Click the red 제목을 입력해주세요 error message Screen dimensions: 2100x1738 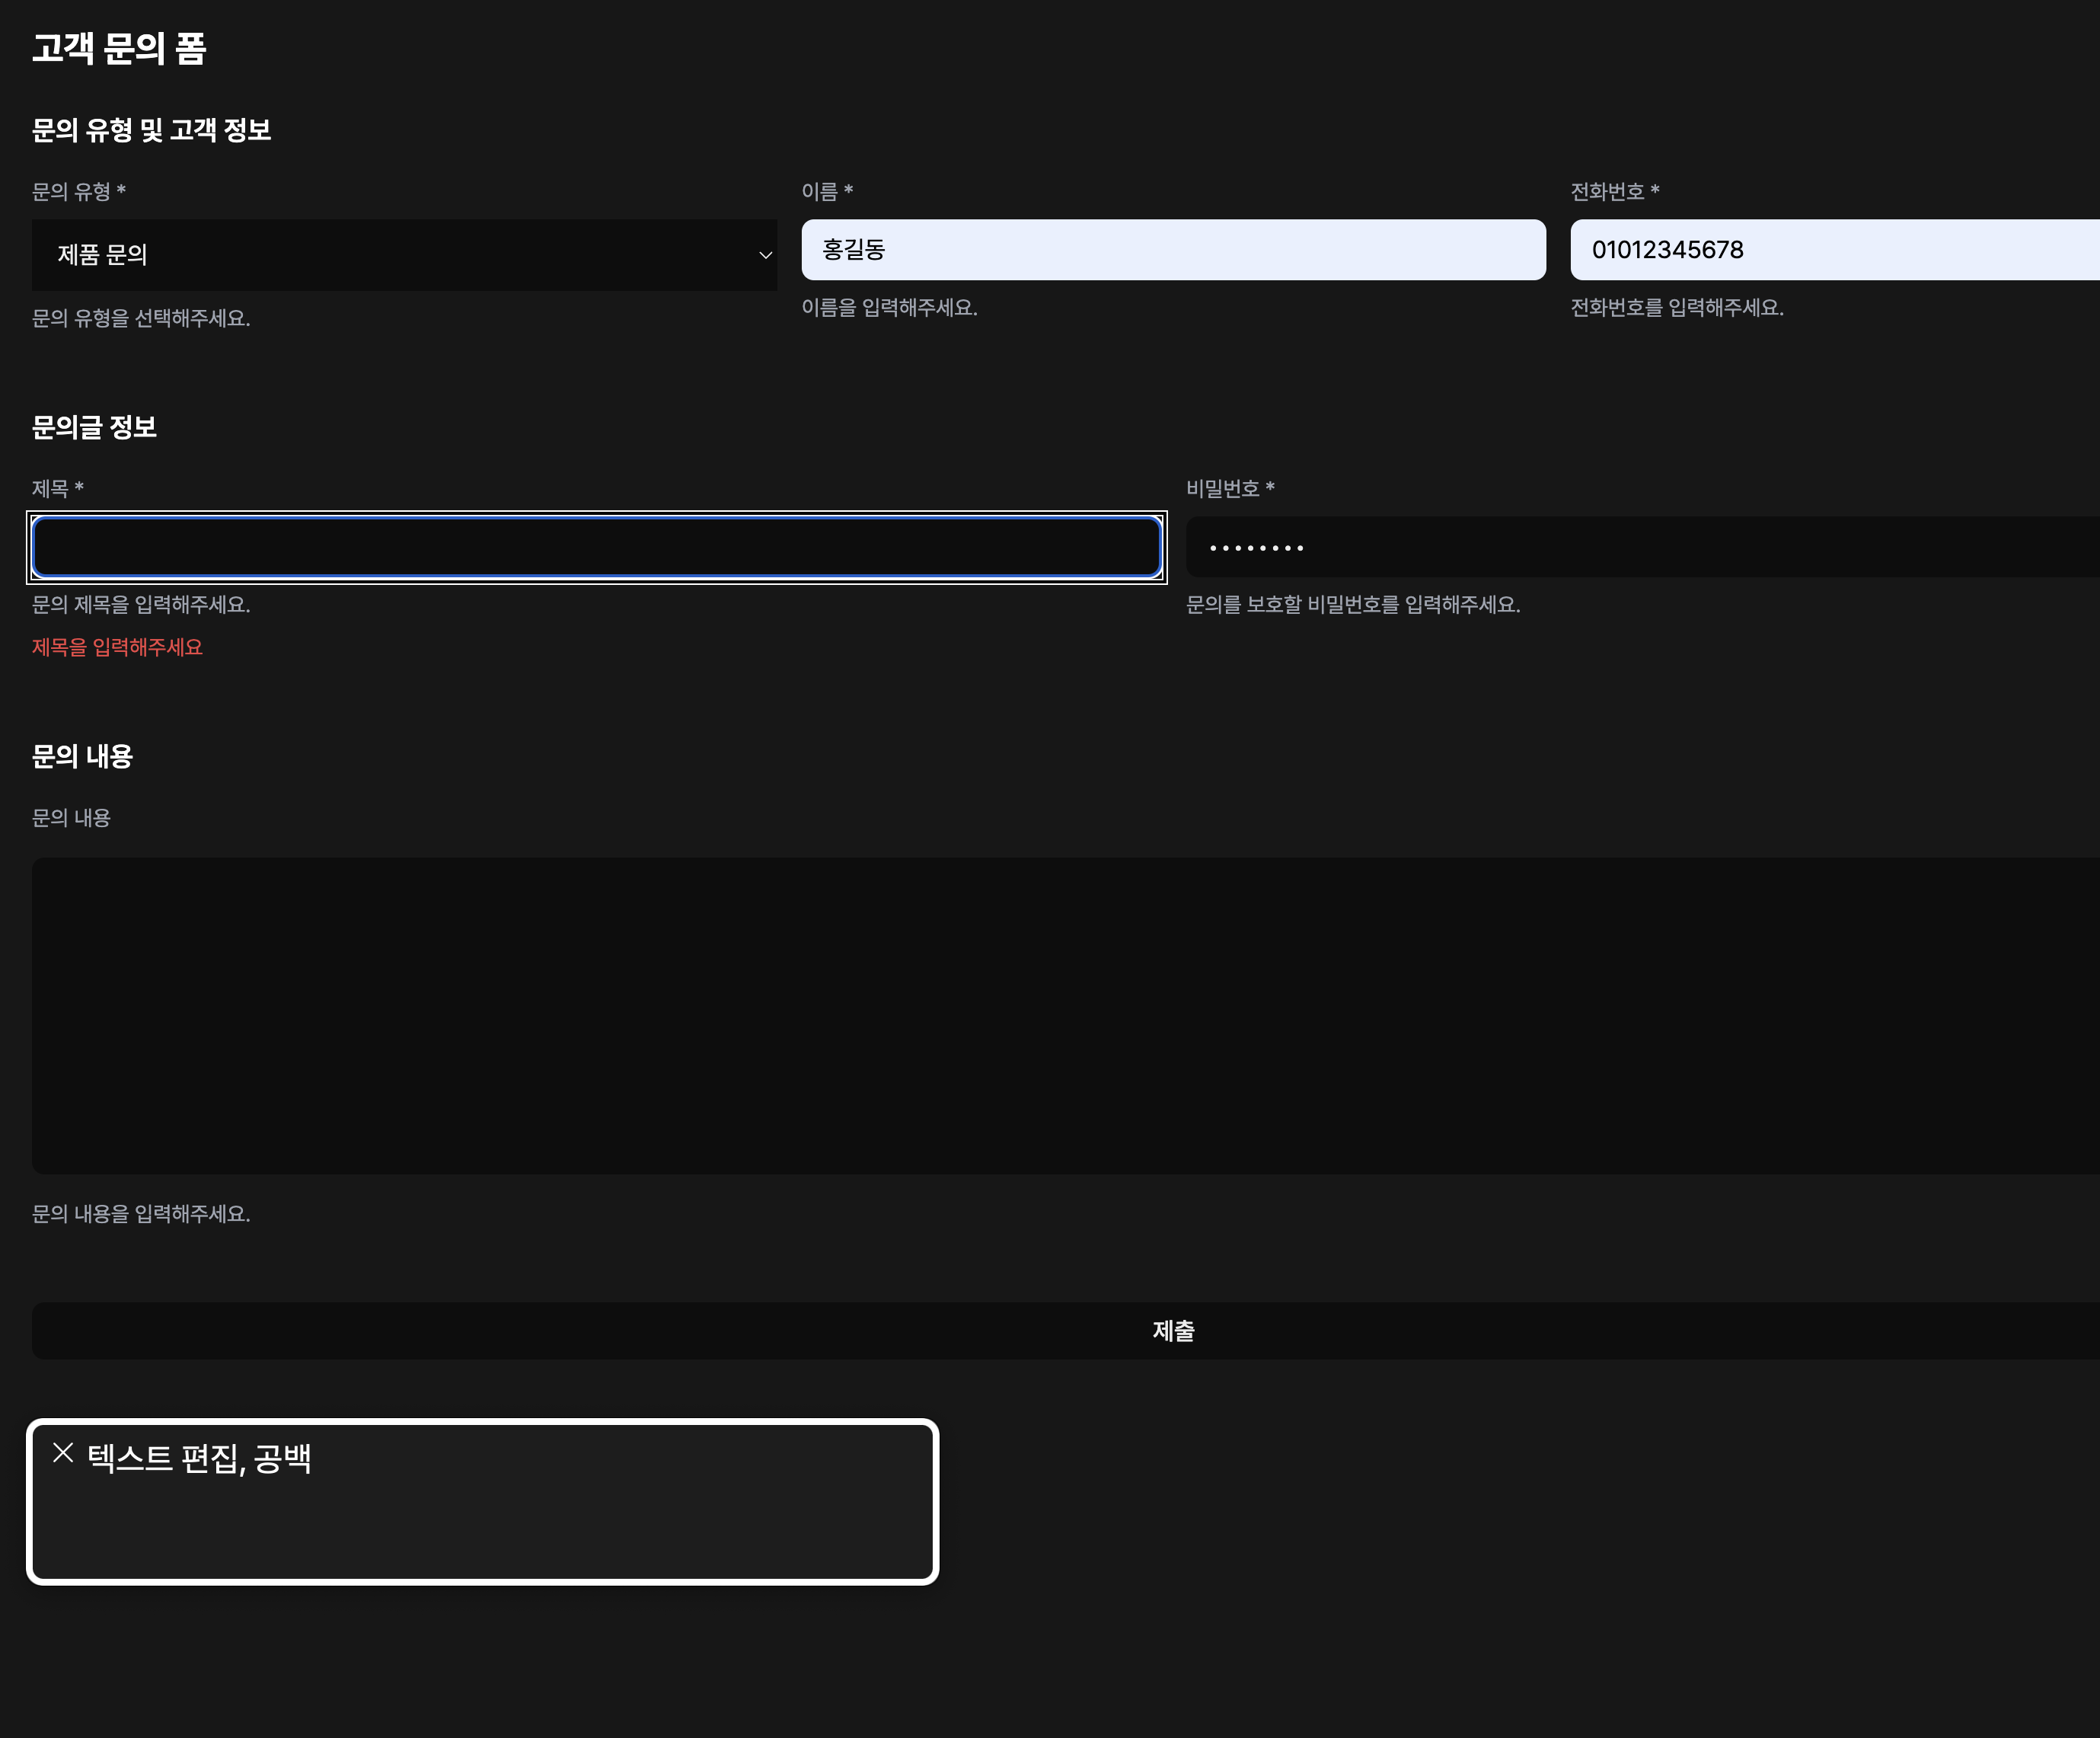click(x=117, y=648)
